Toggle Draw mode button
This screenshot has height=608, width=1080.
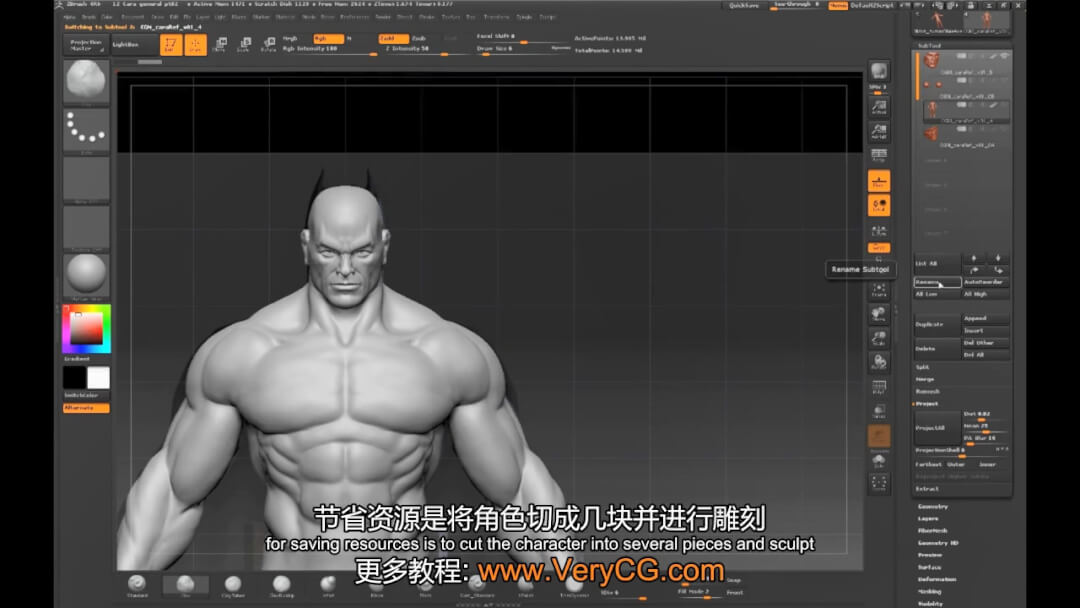click(196, 45)
